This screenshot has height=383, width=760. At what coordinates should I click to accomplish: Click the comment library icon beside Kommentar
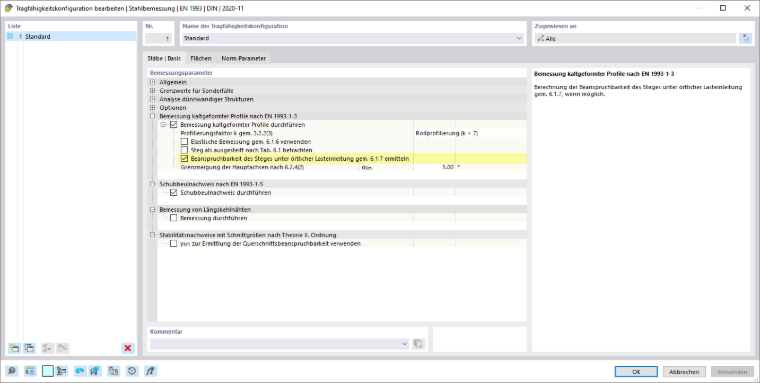(418, 344)
